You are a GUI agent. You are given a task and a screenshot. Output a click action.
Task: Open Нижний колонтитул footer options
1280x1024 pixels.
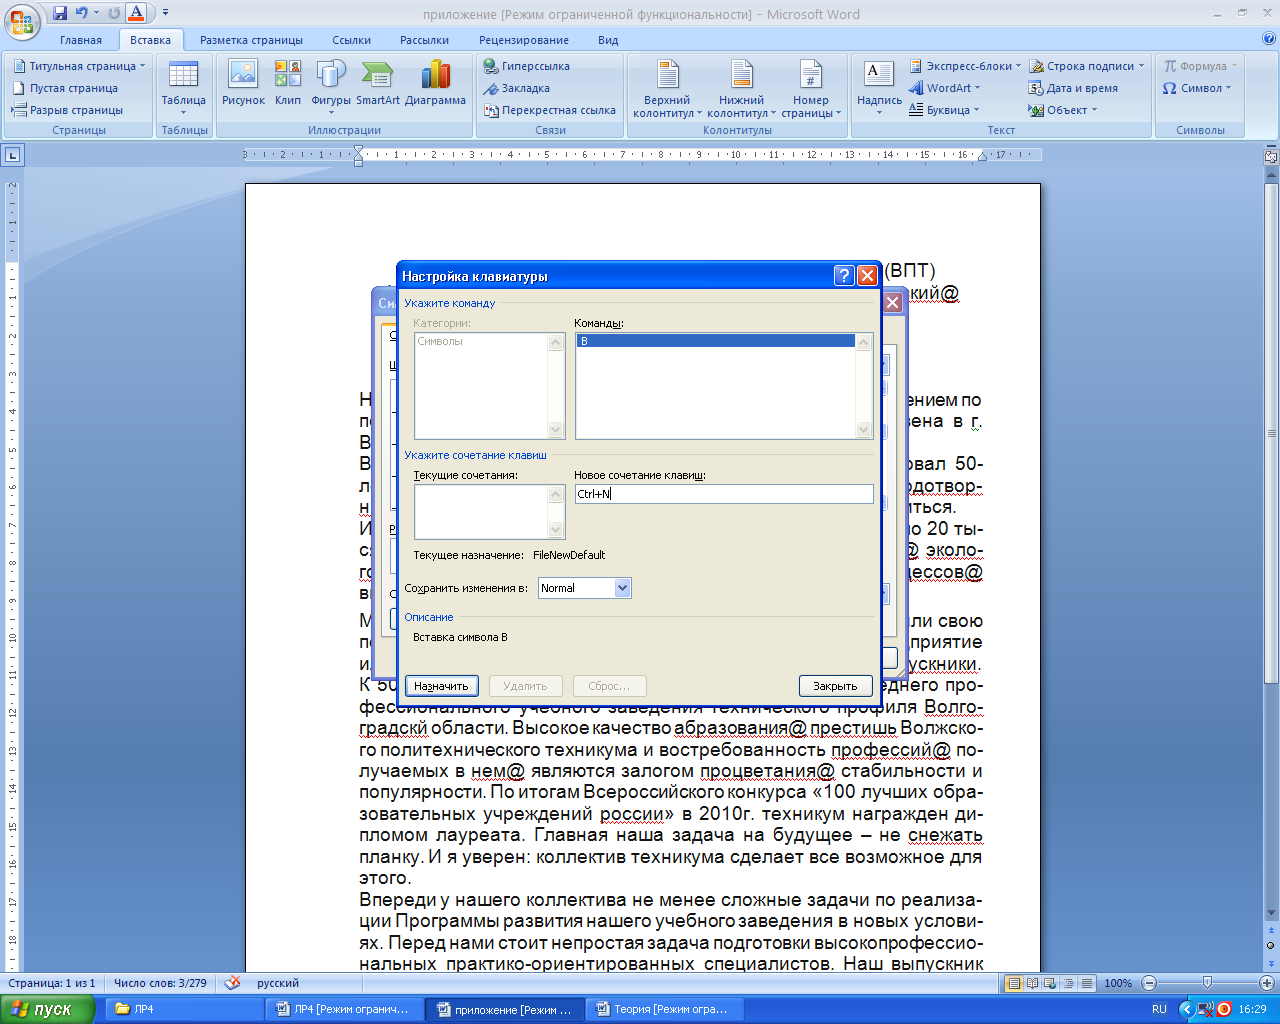coord(741,88)
